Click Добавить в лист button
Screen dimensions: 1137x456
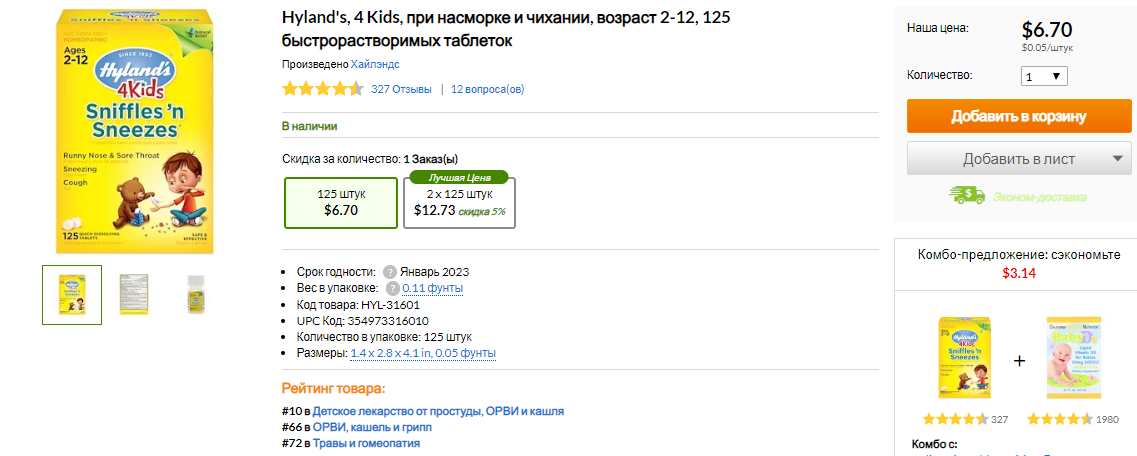pyautogui.click(x=1004, y=158)
